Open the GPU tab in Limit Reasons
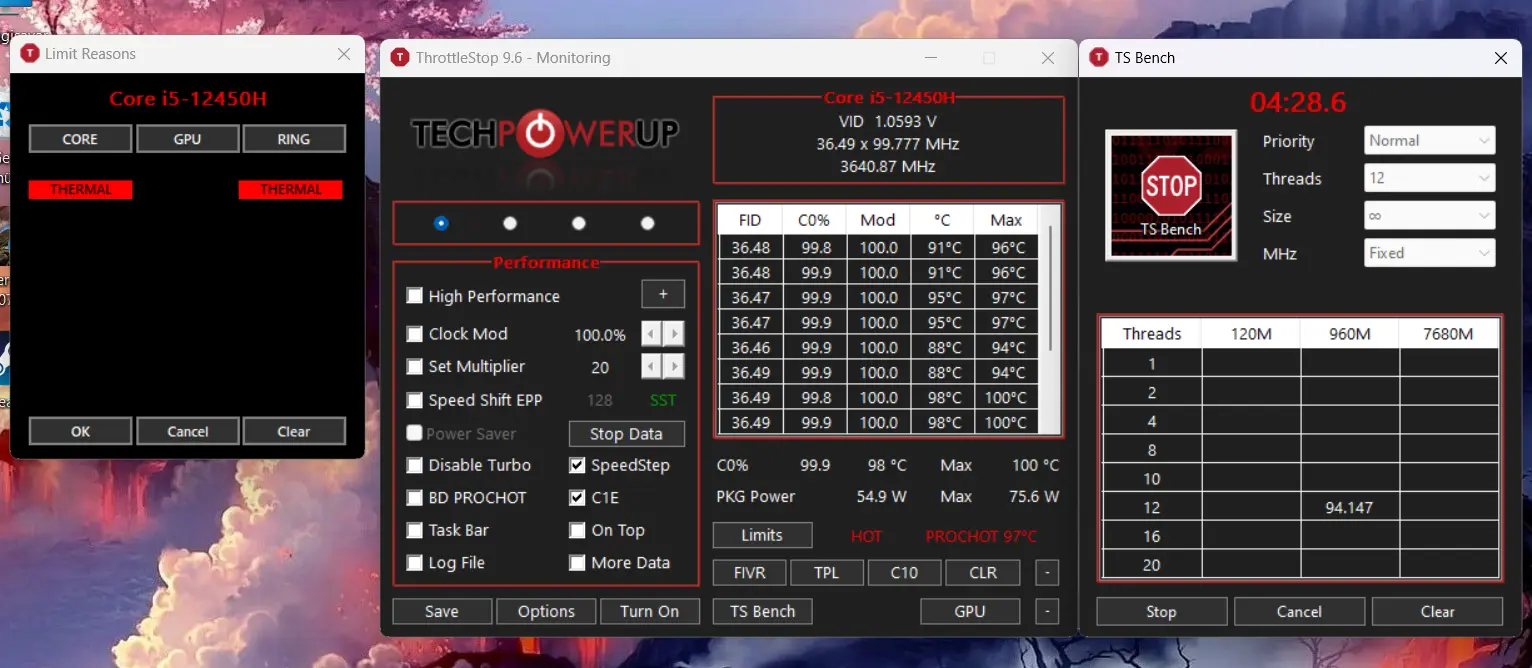Viewport: 1532px width, 668px height. click(x=187, y=139)
